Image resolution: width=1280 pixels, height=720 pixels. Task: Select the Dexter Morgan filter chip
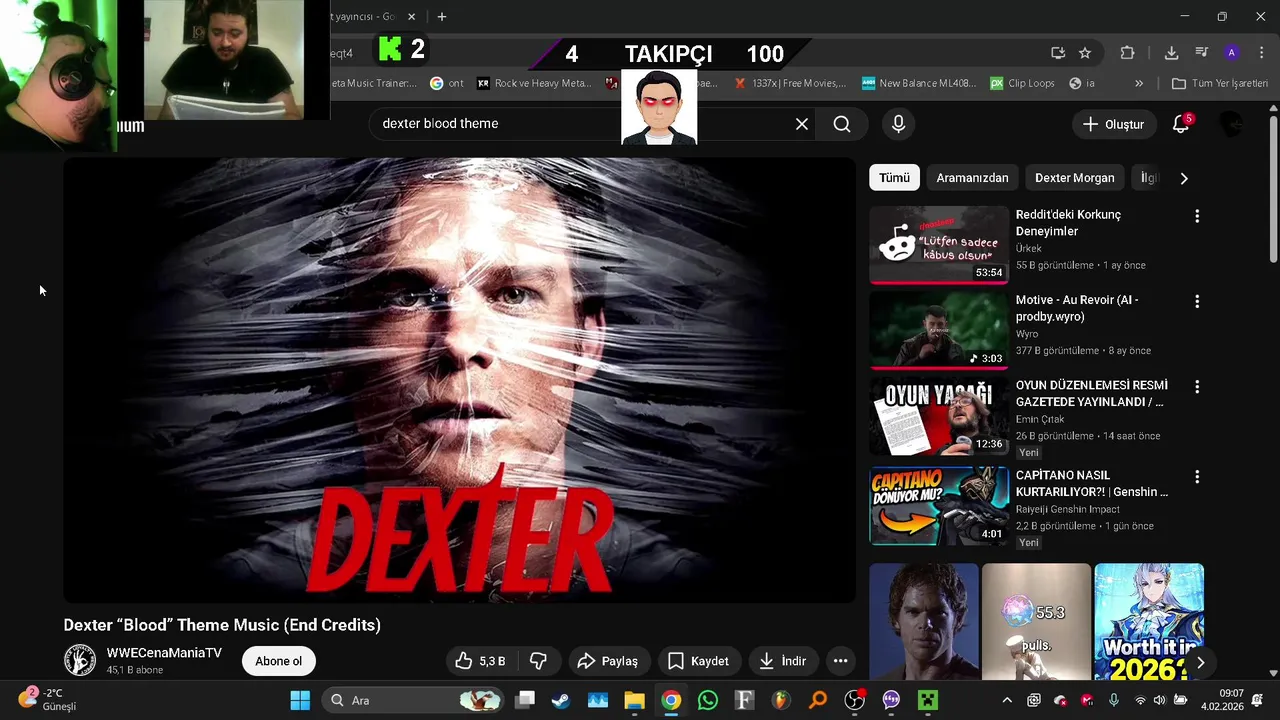(x=1074, y=178)
